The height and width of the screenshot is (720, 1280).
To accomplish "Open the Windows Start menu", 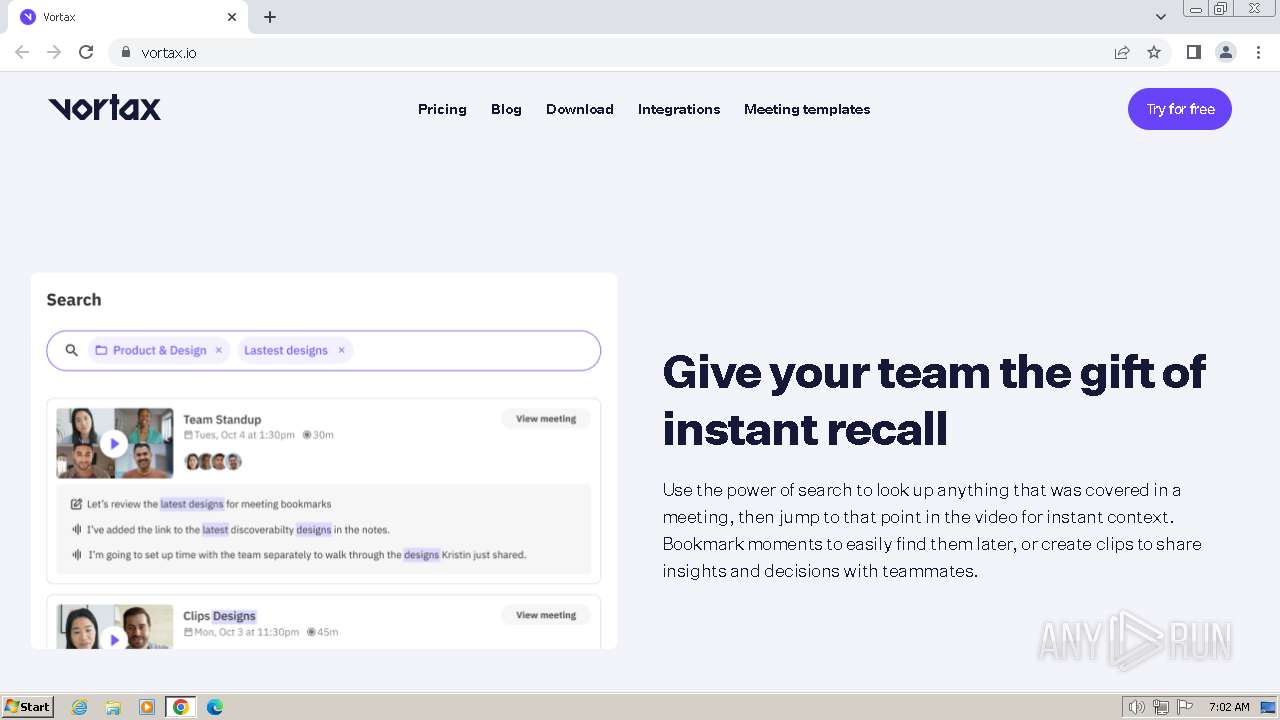I will (27, 707).
